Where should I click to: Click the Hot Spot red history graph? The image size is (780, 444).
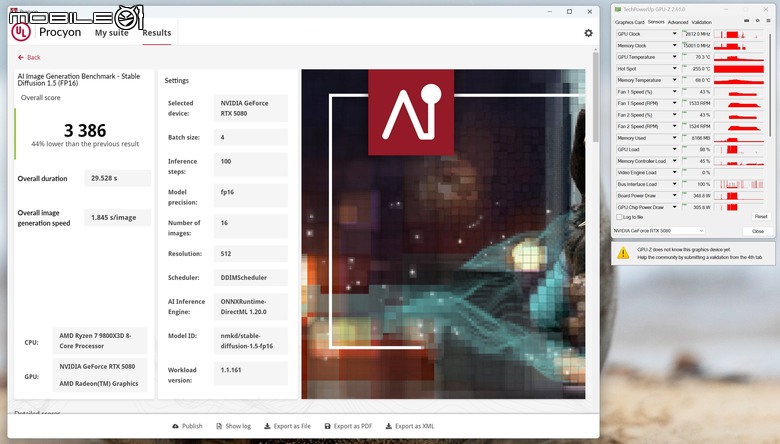click(x=739, y=69)
